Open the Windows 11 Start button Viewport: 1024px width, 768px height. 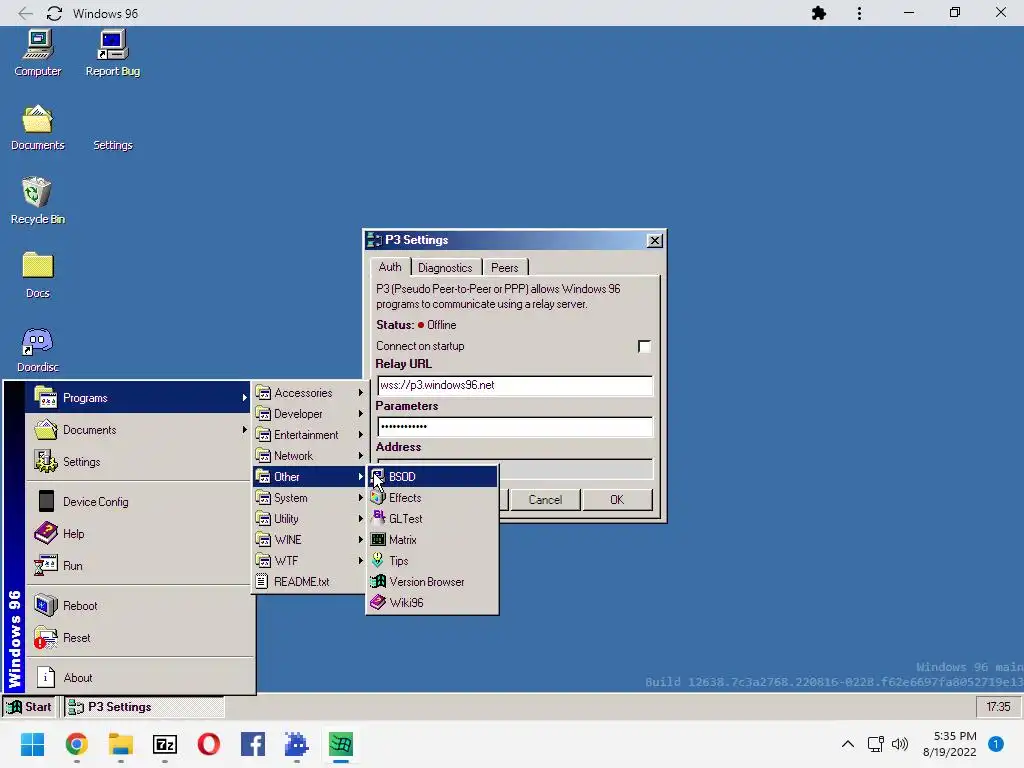point(32,744)
